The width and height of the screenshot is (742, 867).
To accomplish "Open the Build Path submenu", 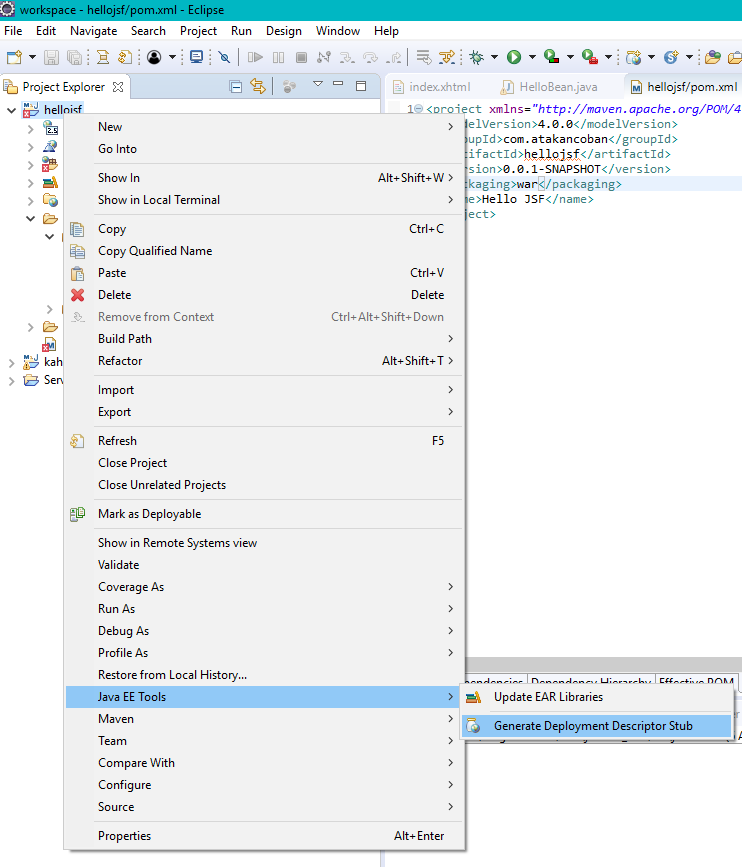I will coord(264,339).
